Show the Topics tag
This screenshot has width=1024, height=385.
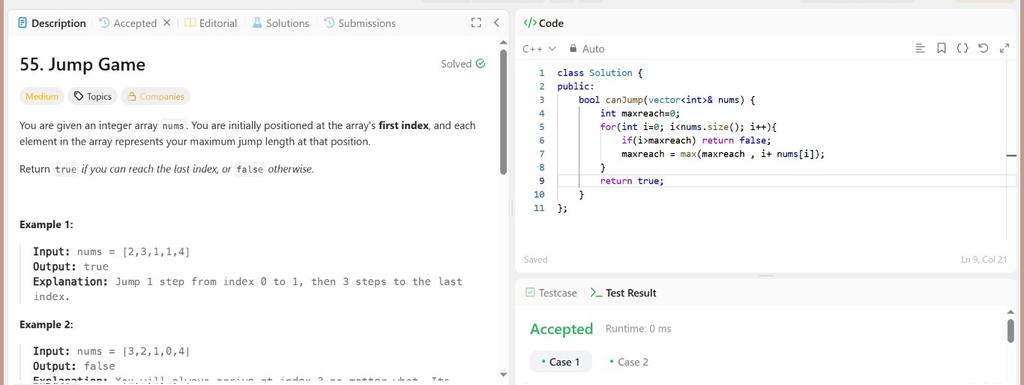click(92, 97)
